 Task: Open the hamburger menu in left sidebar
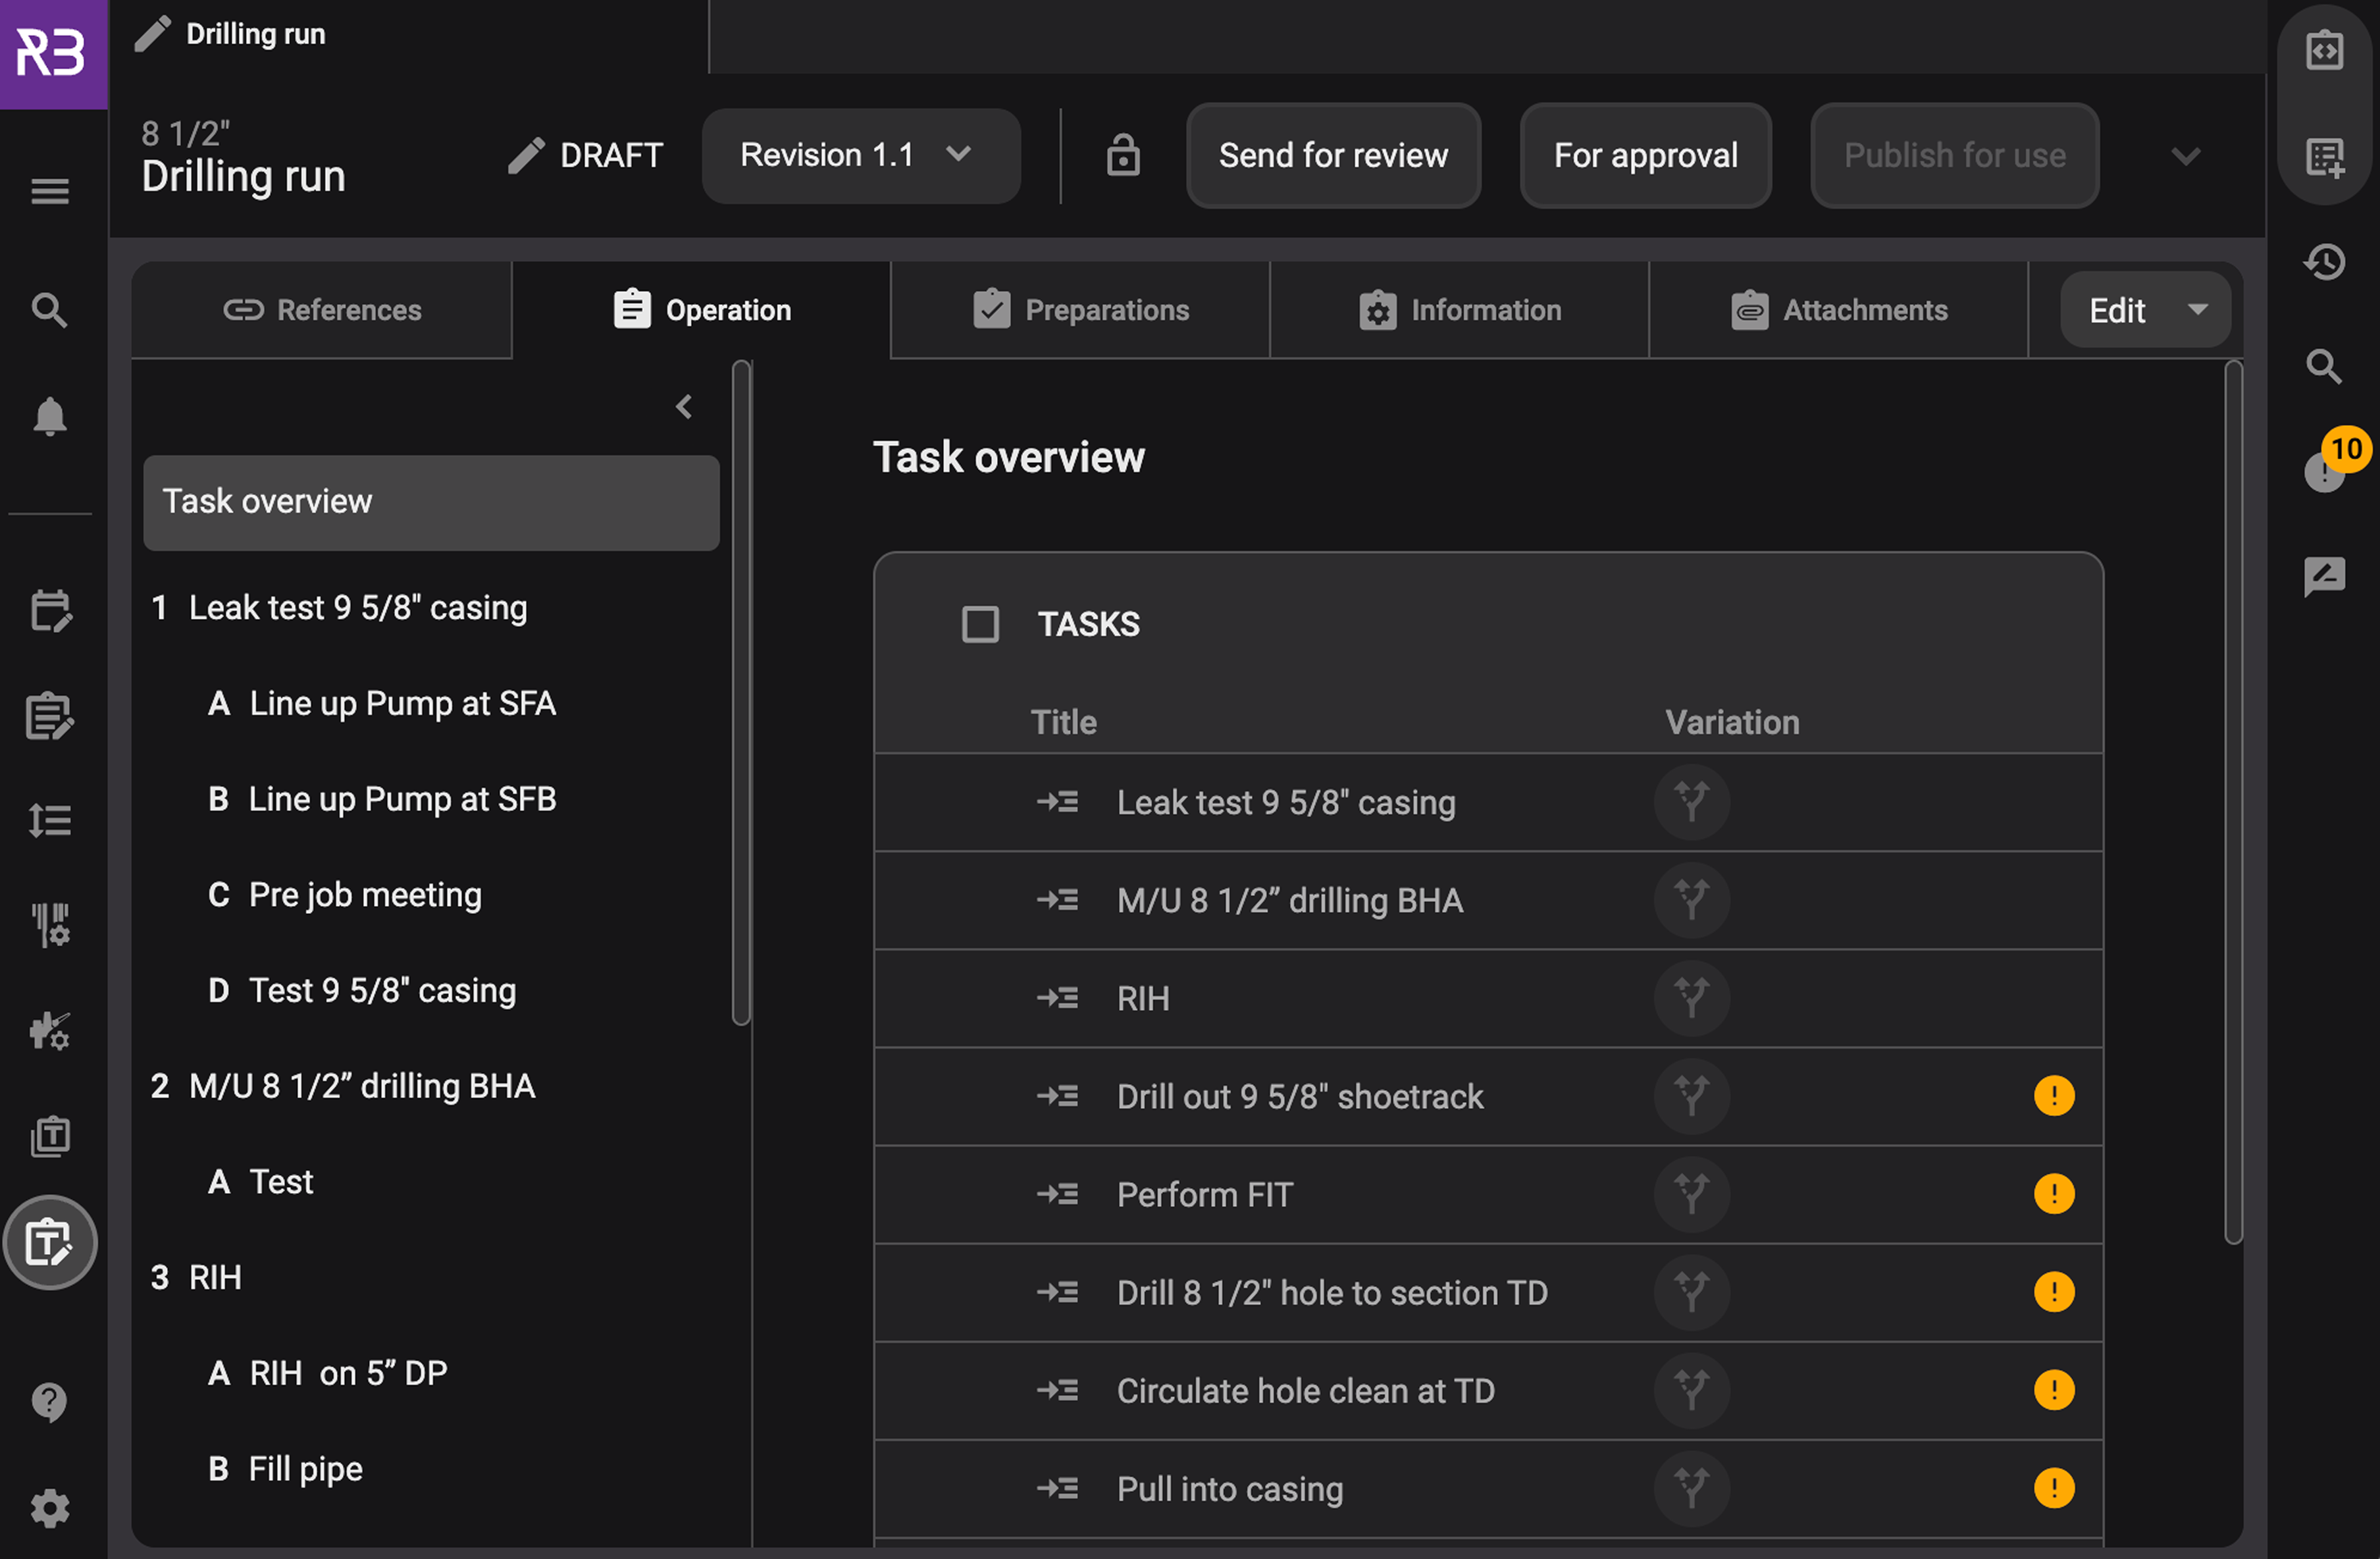tap(50, 190)
